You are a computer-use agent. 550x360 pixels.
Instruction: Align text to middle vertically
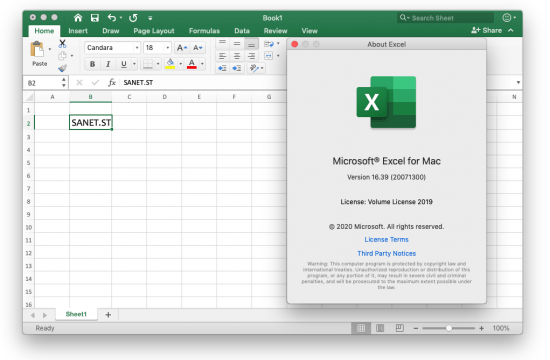237,44
